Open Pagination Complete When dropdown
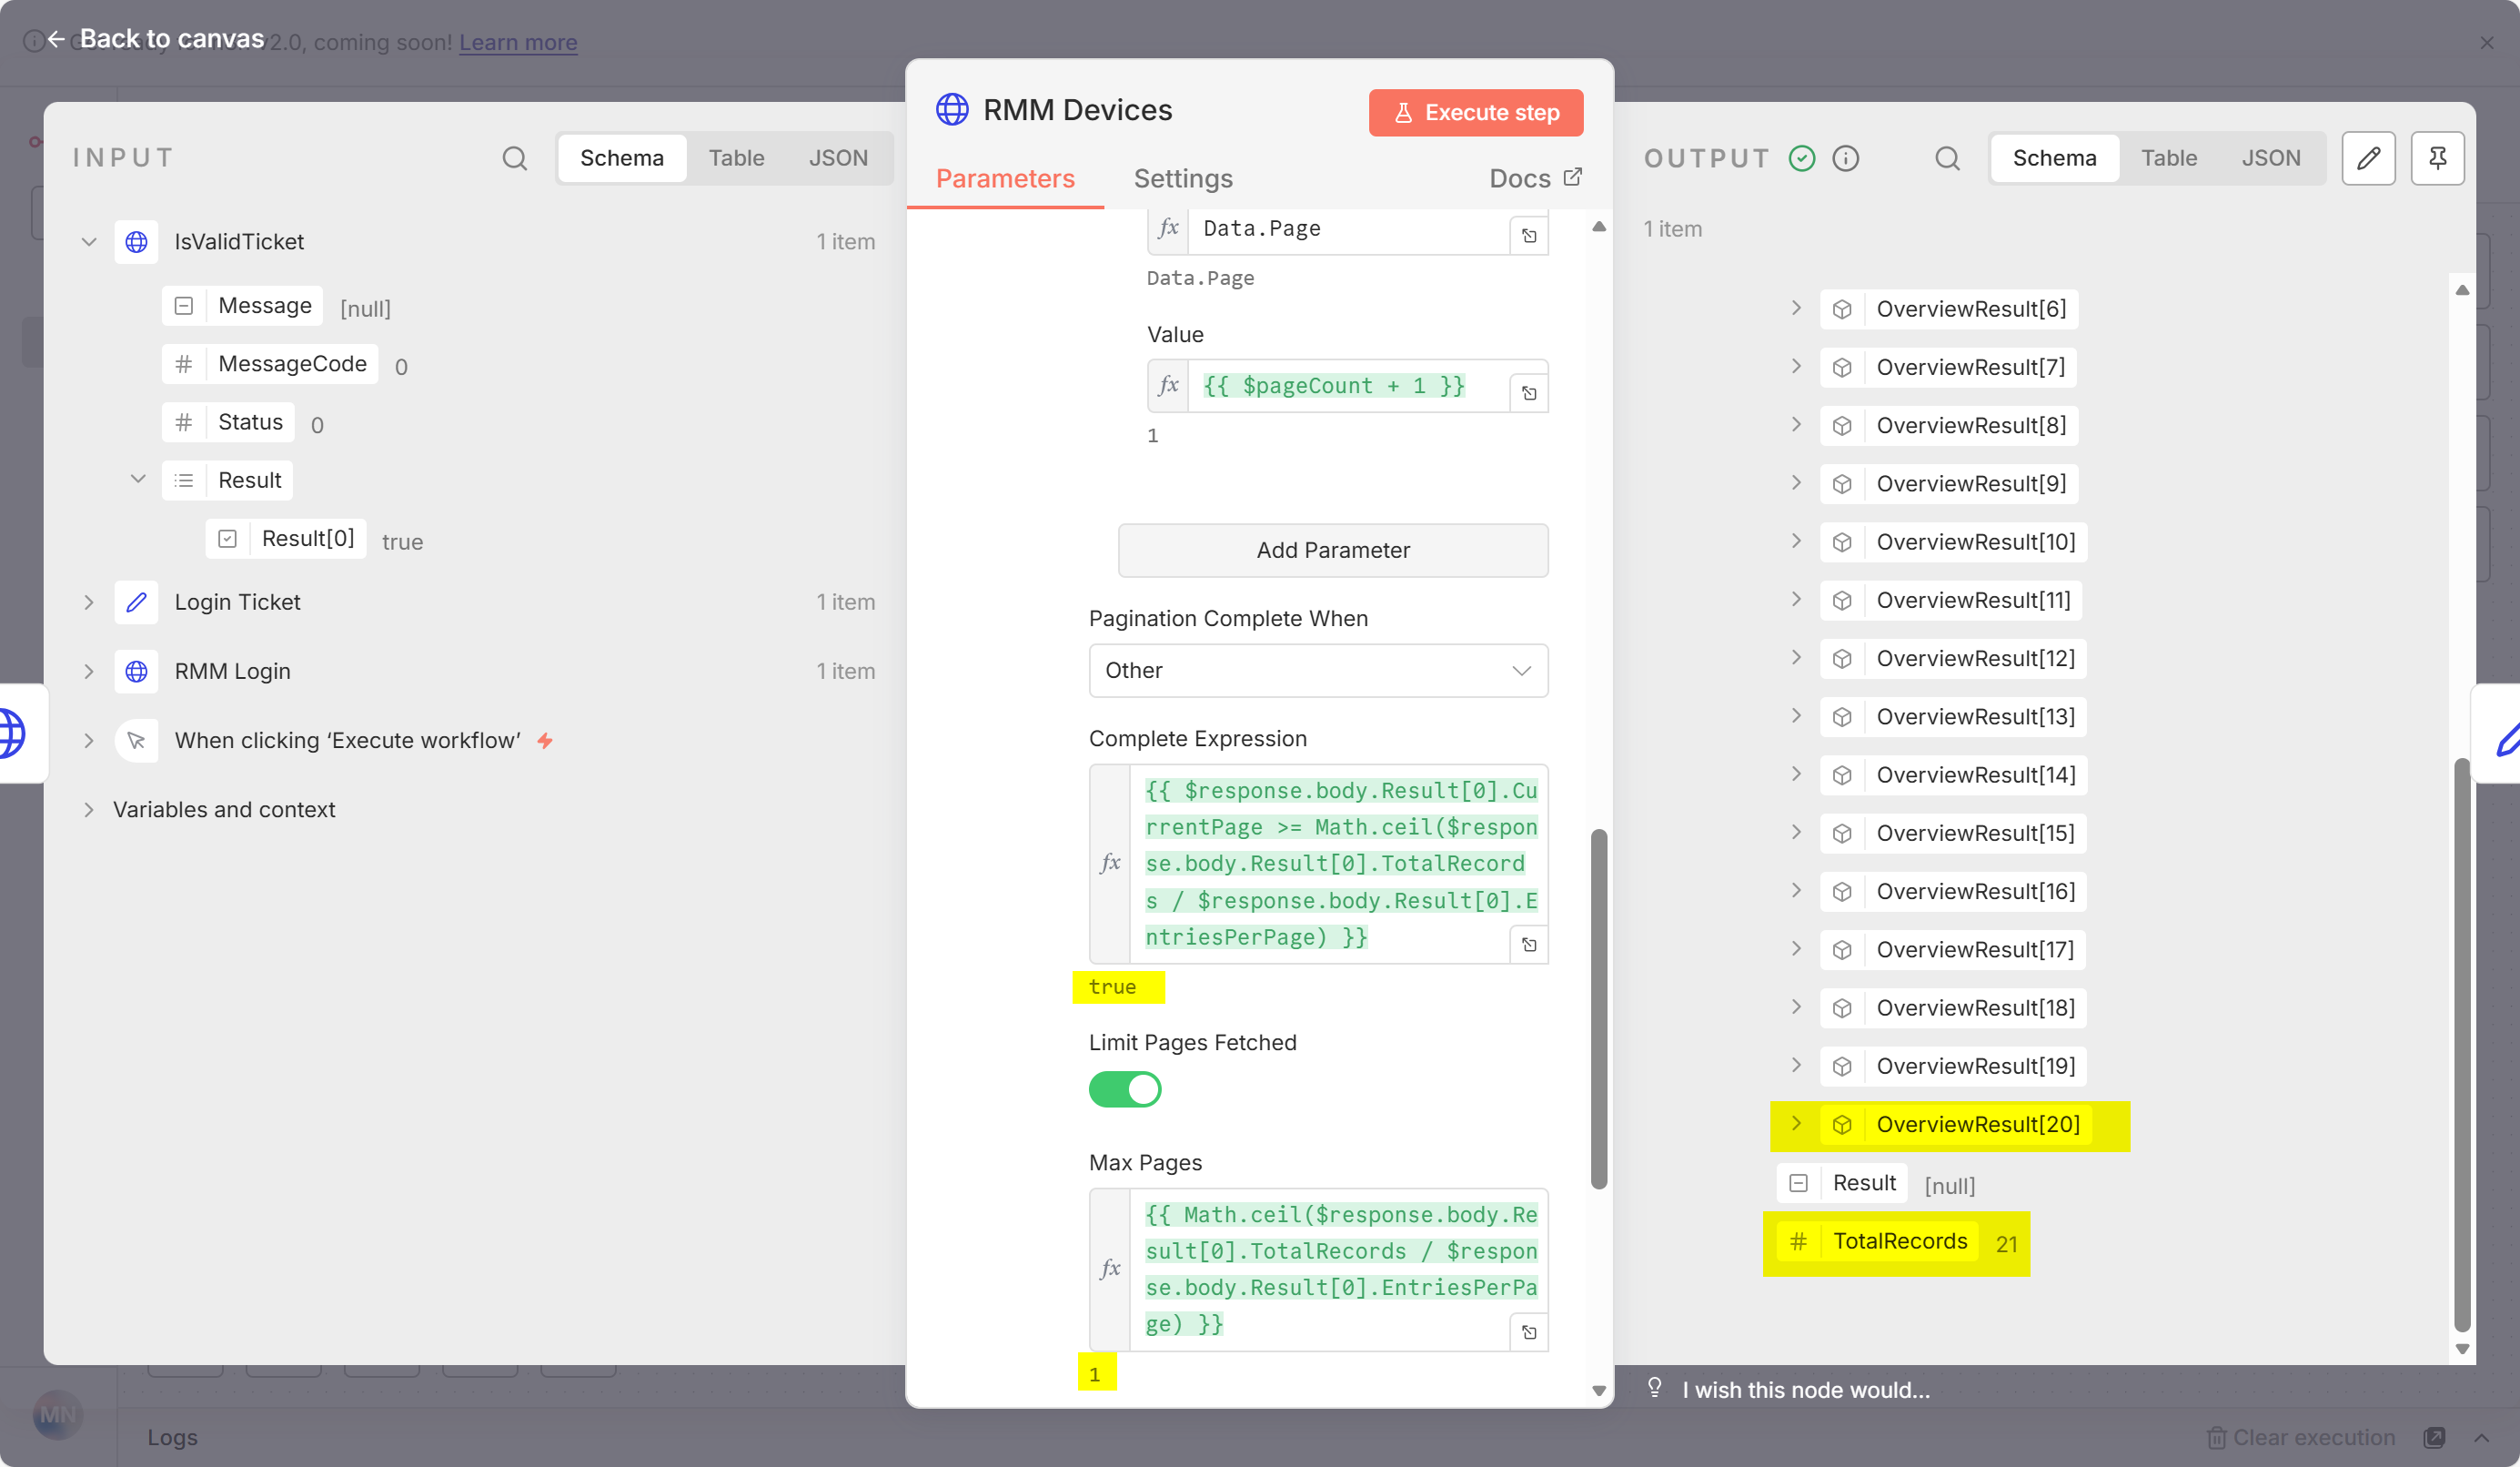The height and width of the screenshot is (1467, 2520). click(x=1317, y=670)
